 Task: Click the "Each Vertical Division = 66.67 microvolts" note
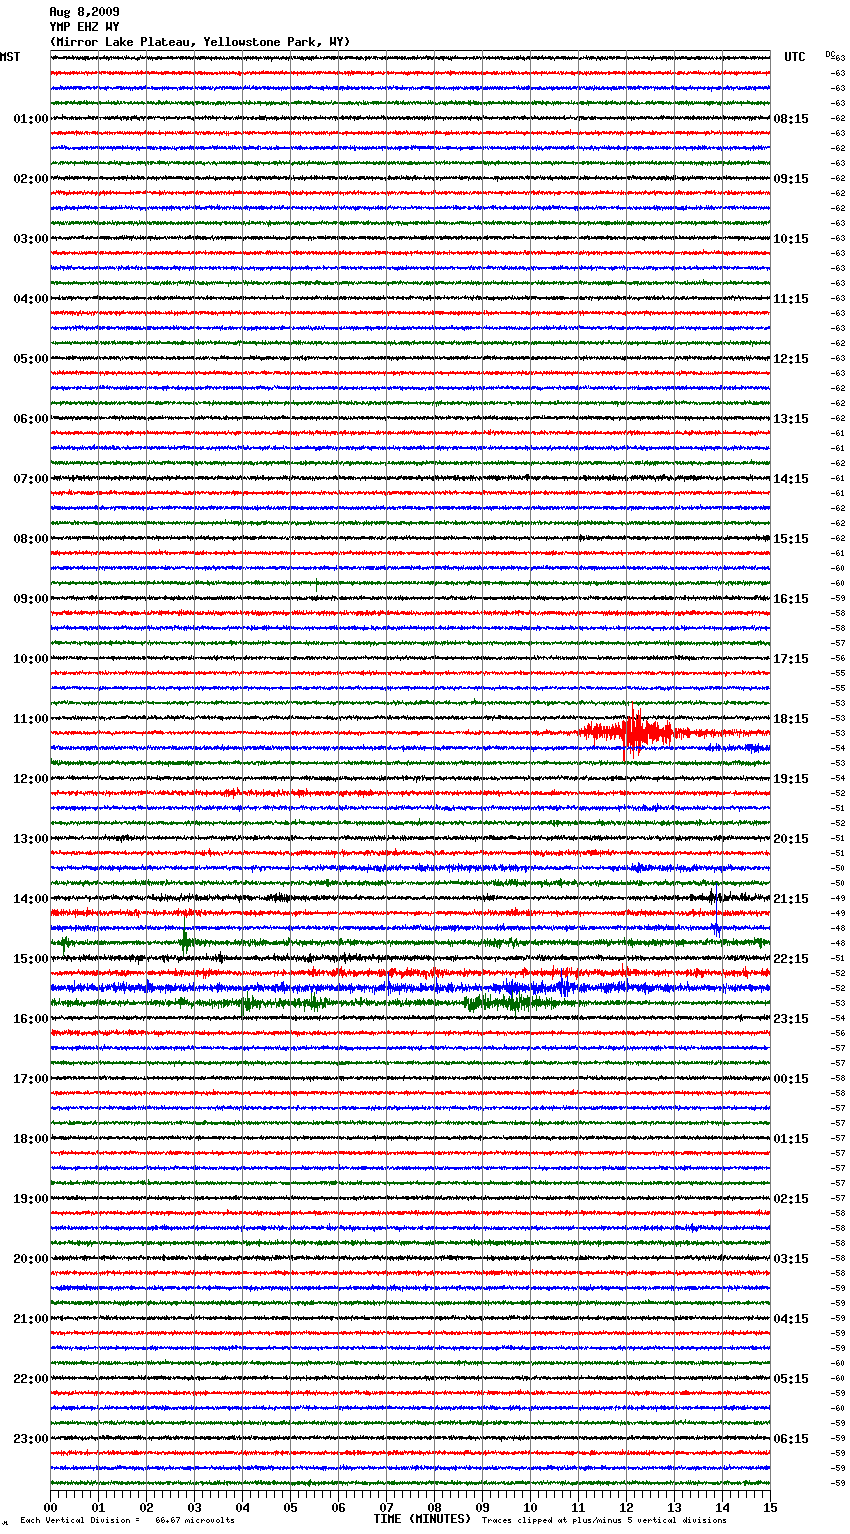coord(128,1520)
